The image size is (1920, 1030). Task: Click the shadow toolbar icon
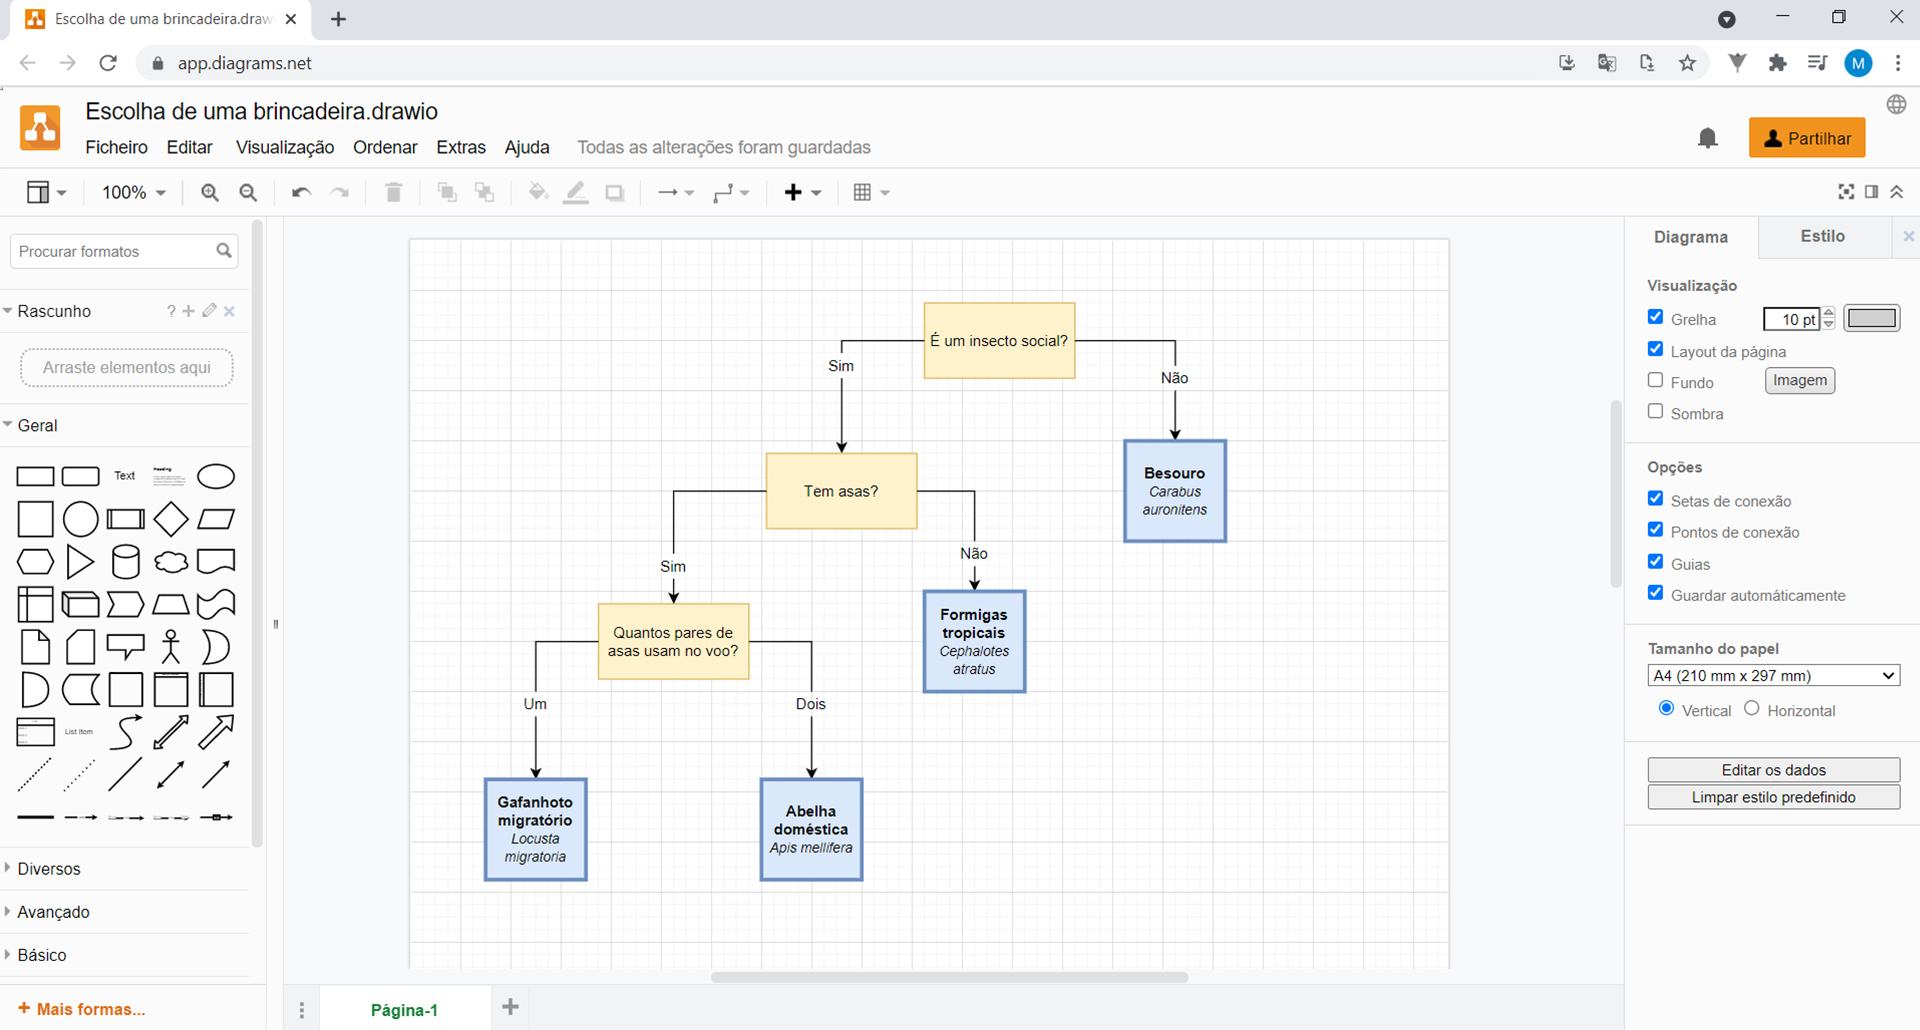pyautogui.click(x=615, y=192)
